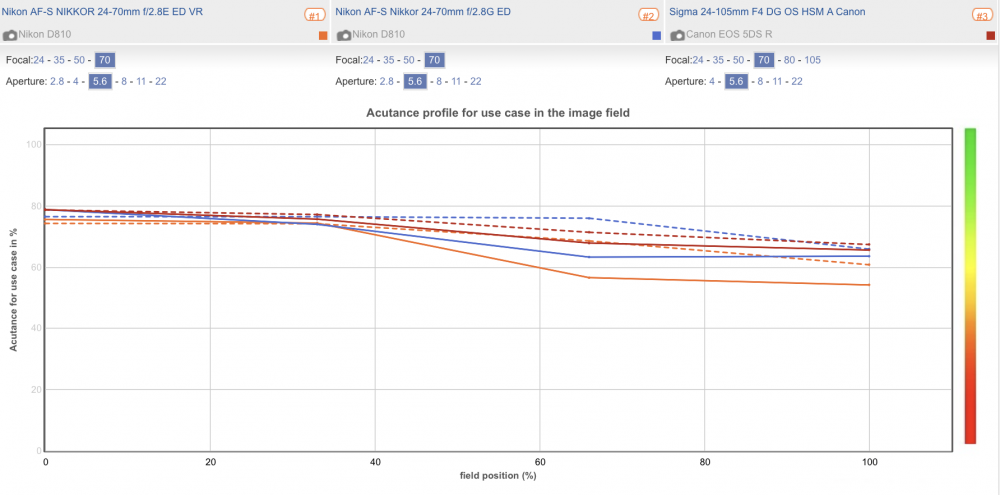
Task: Select aperture 8 for lens #1
Action: 125,81
